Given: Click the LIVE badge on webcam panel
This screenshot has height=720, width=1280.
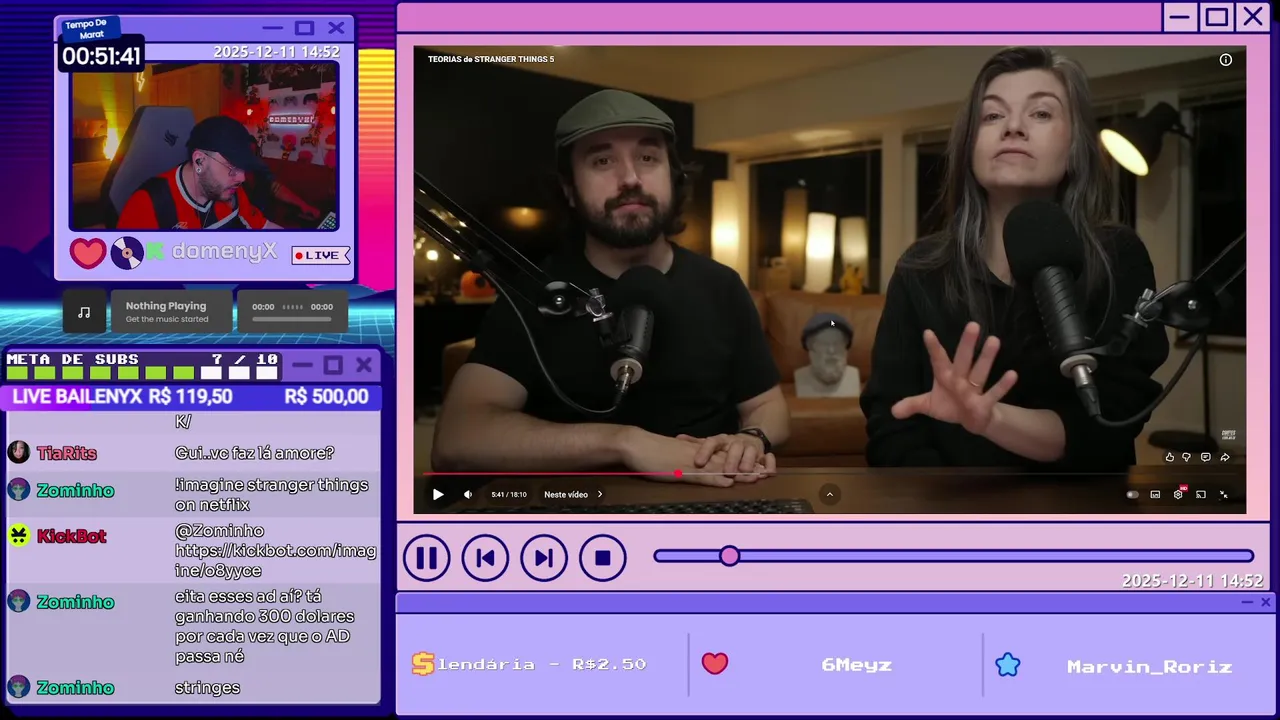Looking at the screenshot, I should (x=321, y=255).
